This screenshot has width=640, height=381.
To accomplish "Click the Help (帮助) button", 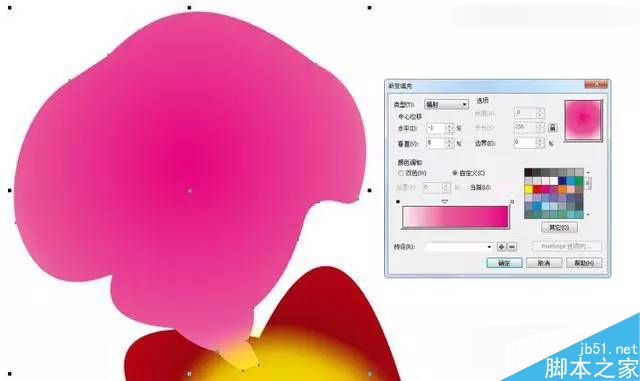I will click(584, 263).
